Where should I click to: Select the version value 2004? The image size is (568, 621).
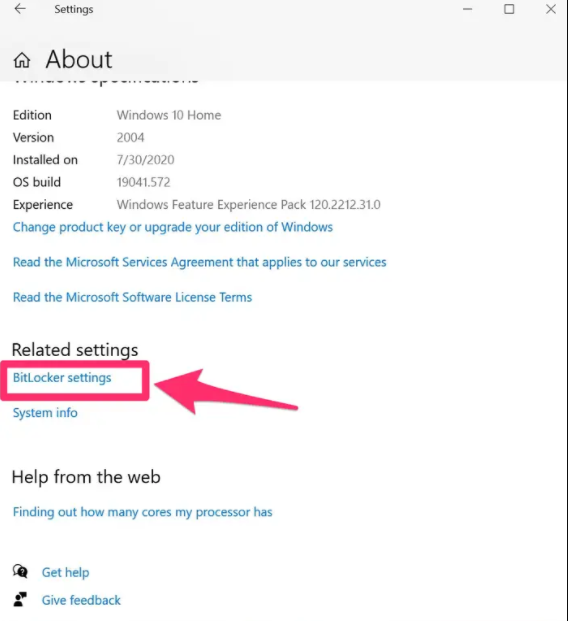point(130,137)
